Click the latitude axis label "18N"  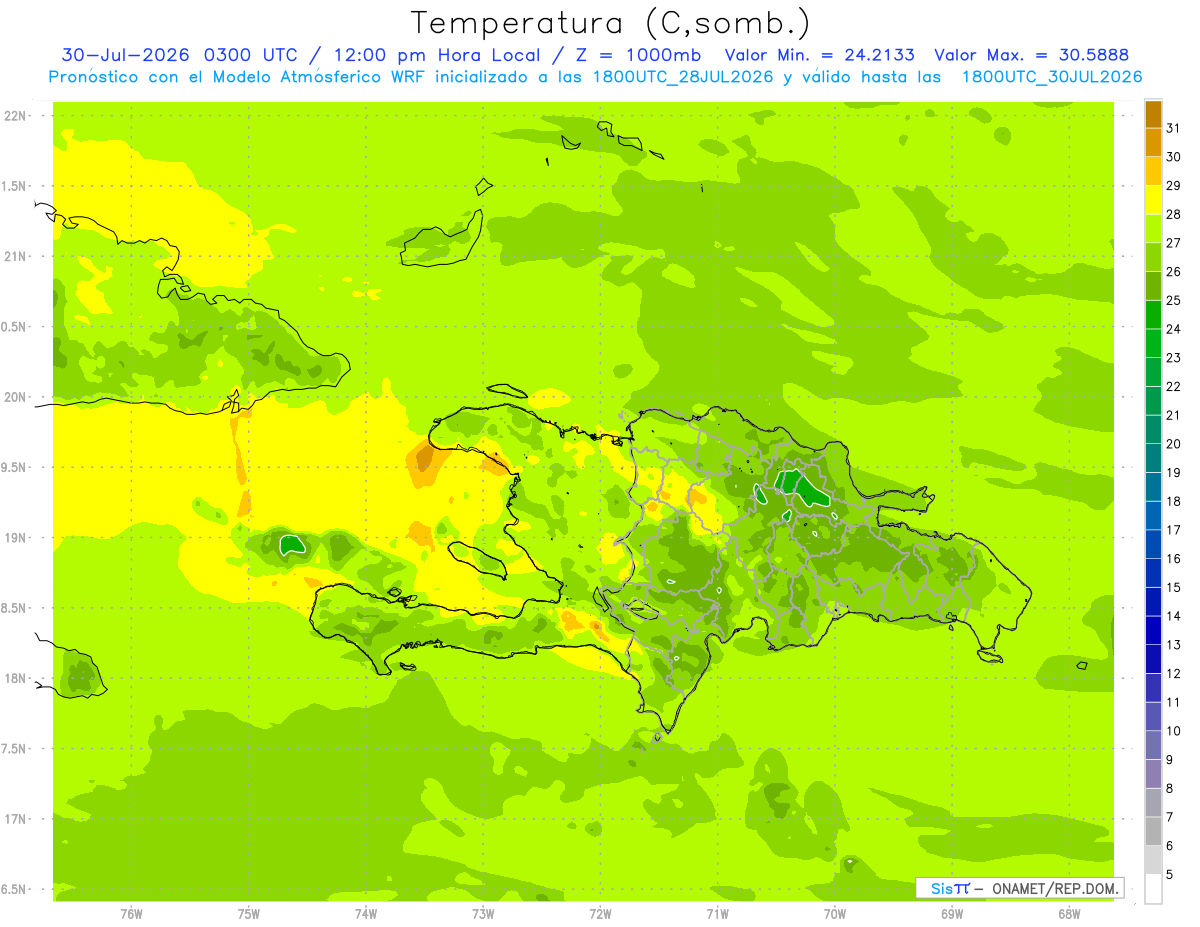coord(16,679)
